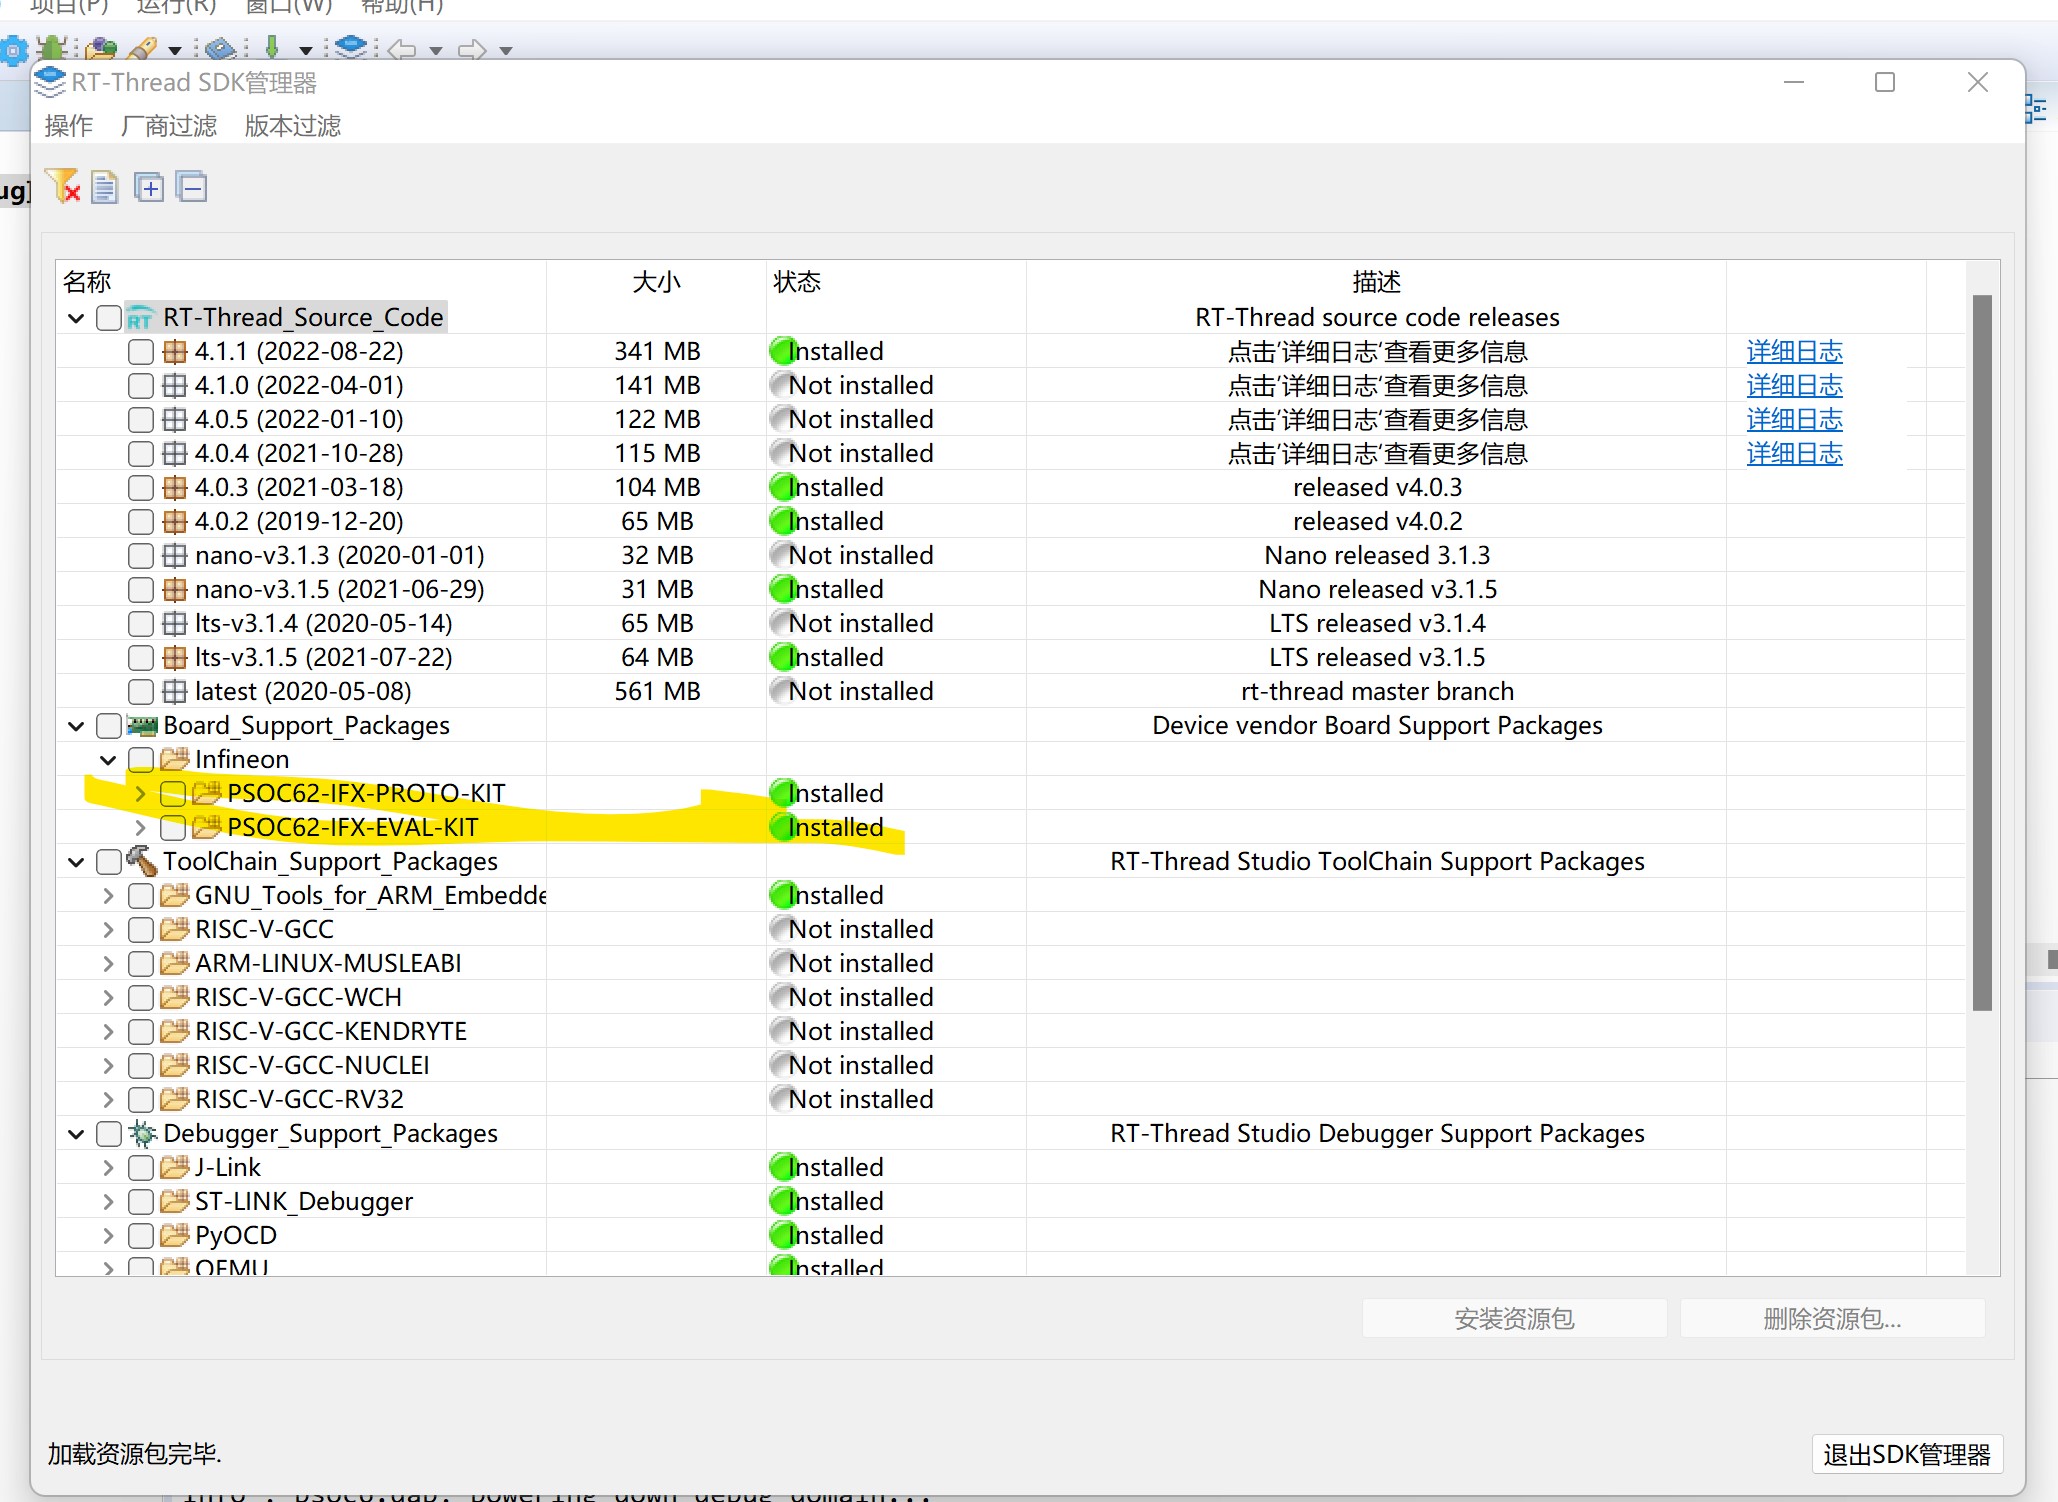
Task: Open the 操作 menu
Action: point(69,125)
